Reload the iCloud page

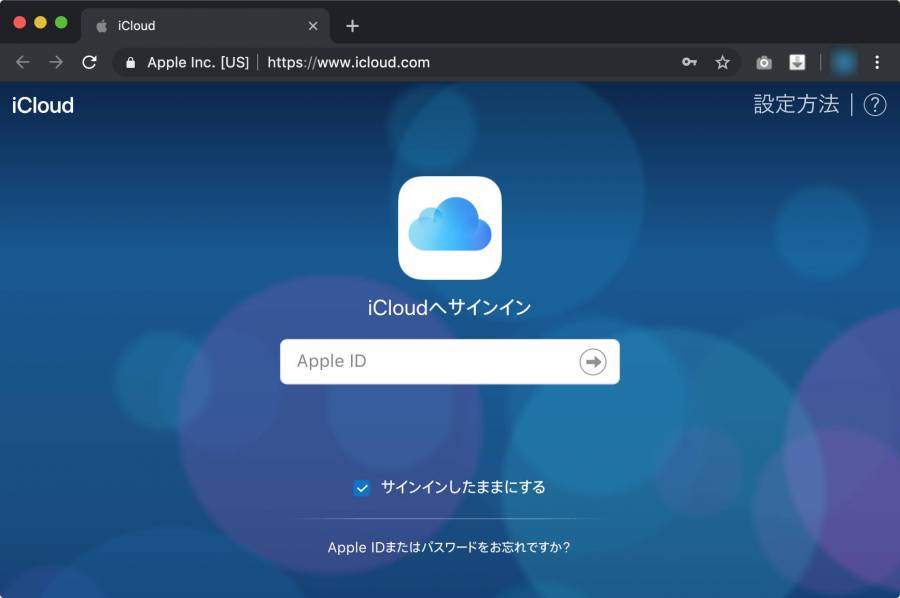click(x=89, y=62)
